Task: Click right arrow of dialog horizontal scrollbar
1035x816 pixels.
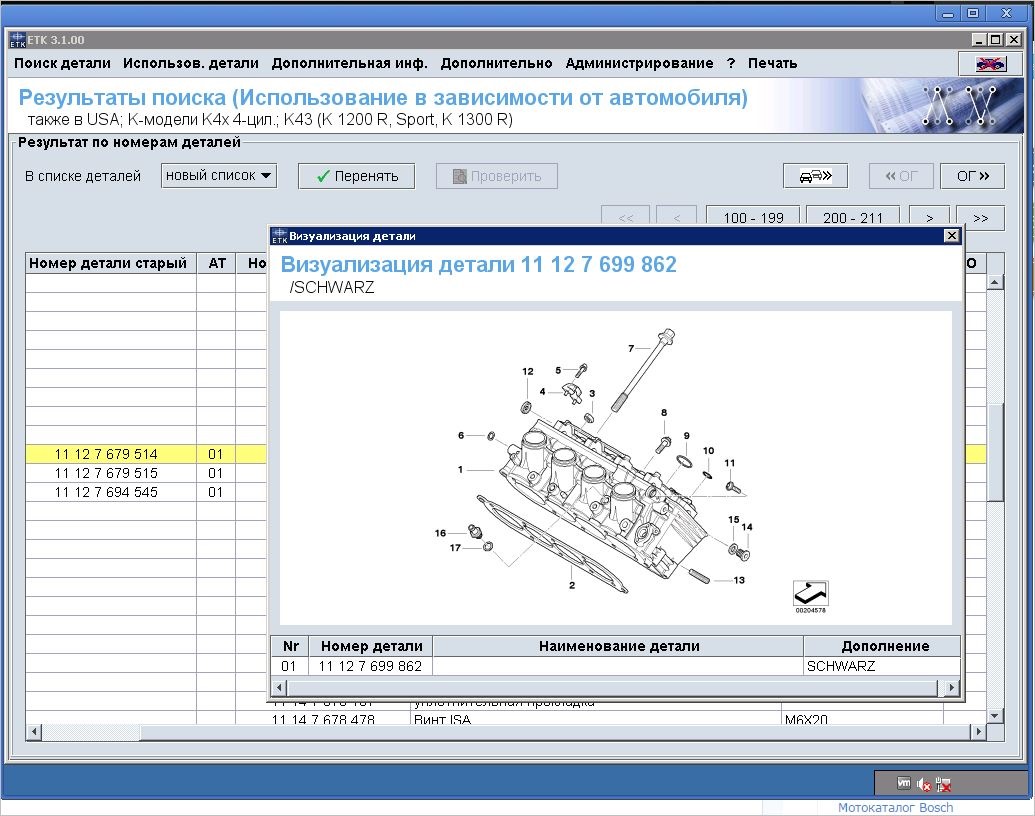Action: pyautogui.click(x=951, y=688)
